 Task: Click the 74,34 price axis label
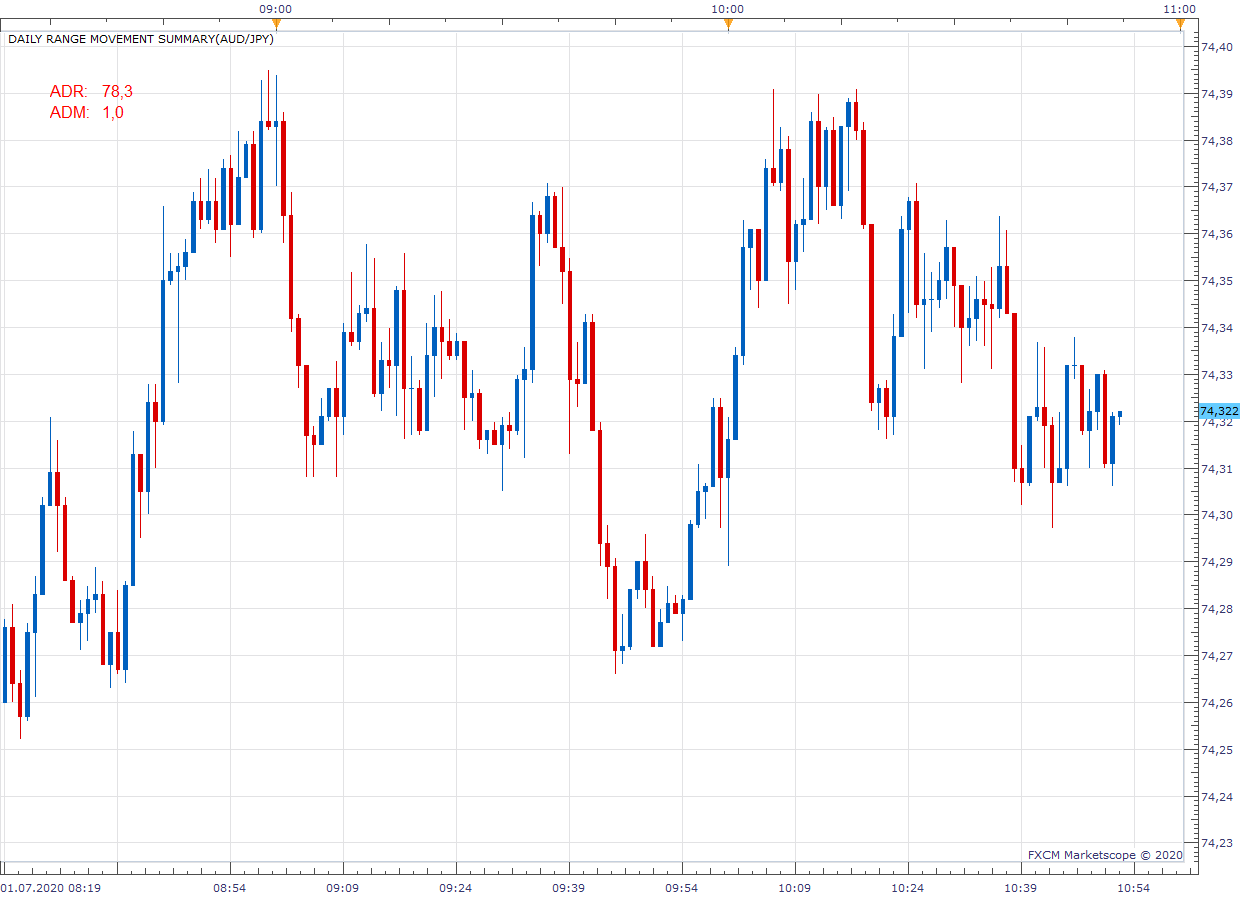[x=1216, y=328]
